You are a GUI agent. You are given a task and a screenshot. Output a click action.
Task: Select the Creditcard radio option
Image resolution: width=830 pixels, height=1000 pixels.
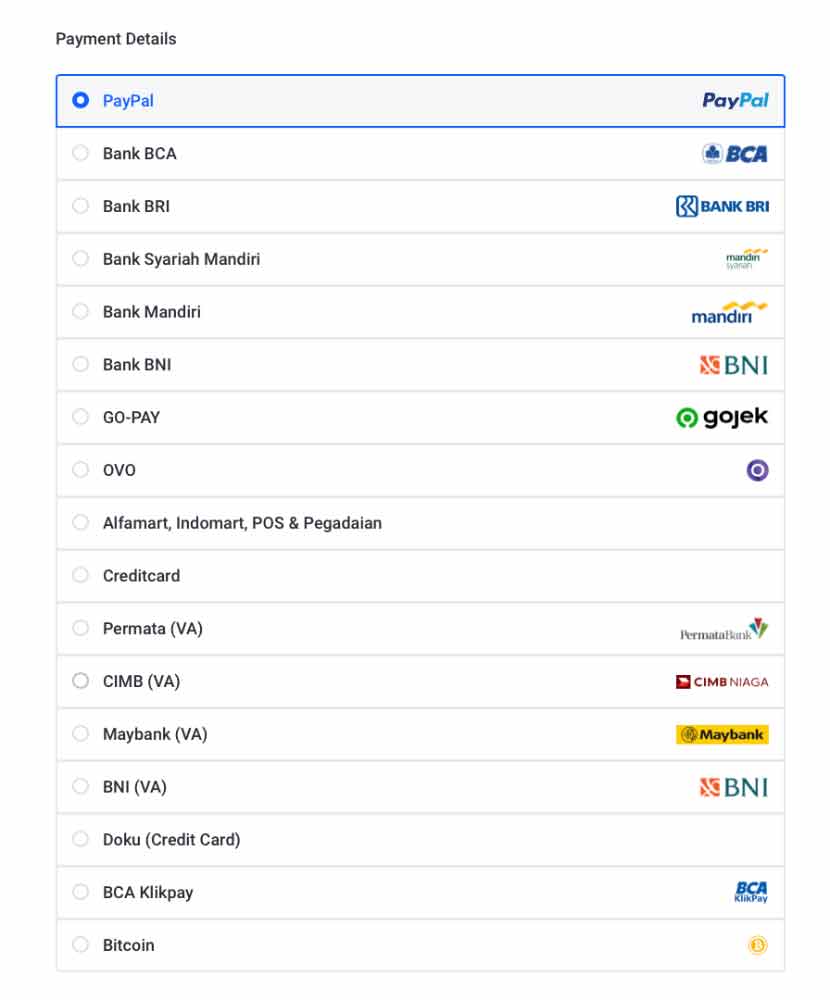81,576
